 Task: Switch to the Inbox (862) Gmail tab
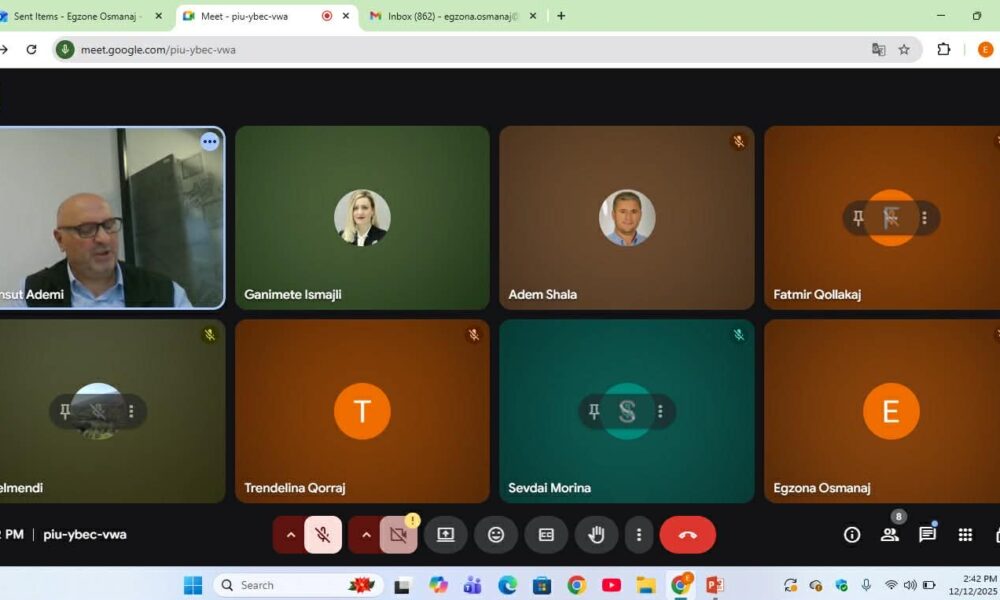tap(445, 16)
